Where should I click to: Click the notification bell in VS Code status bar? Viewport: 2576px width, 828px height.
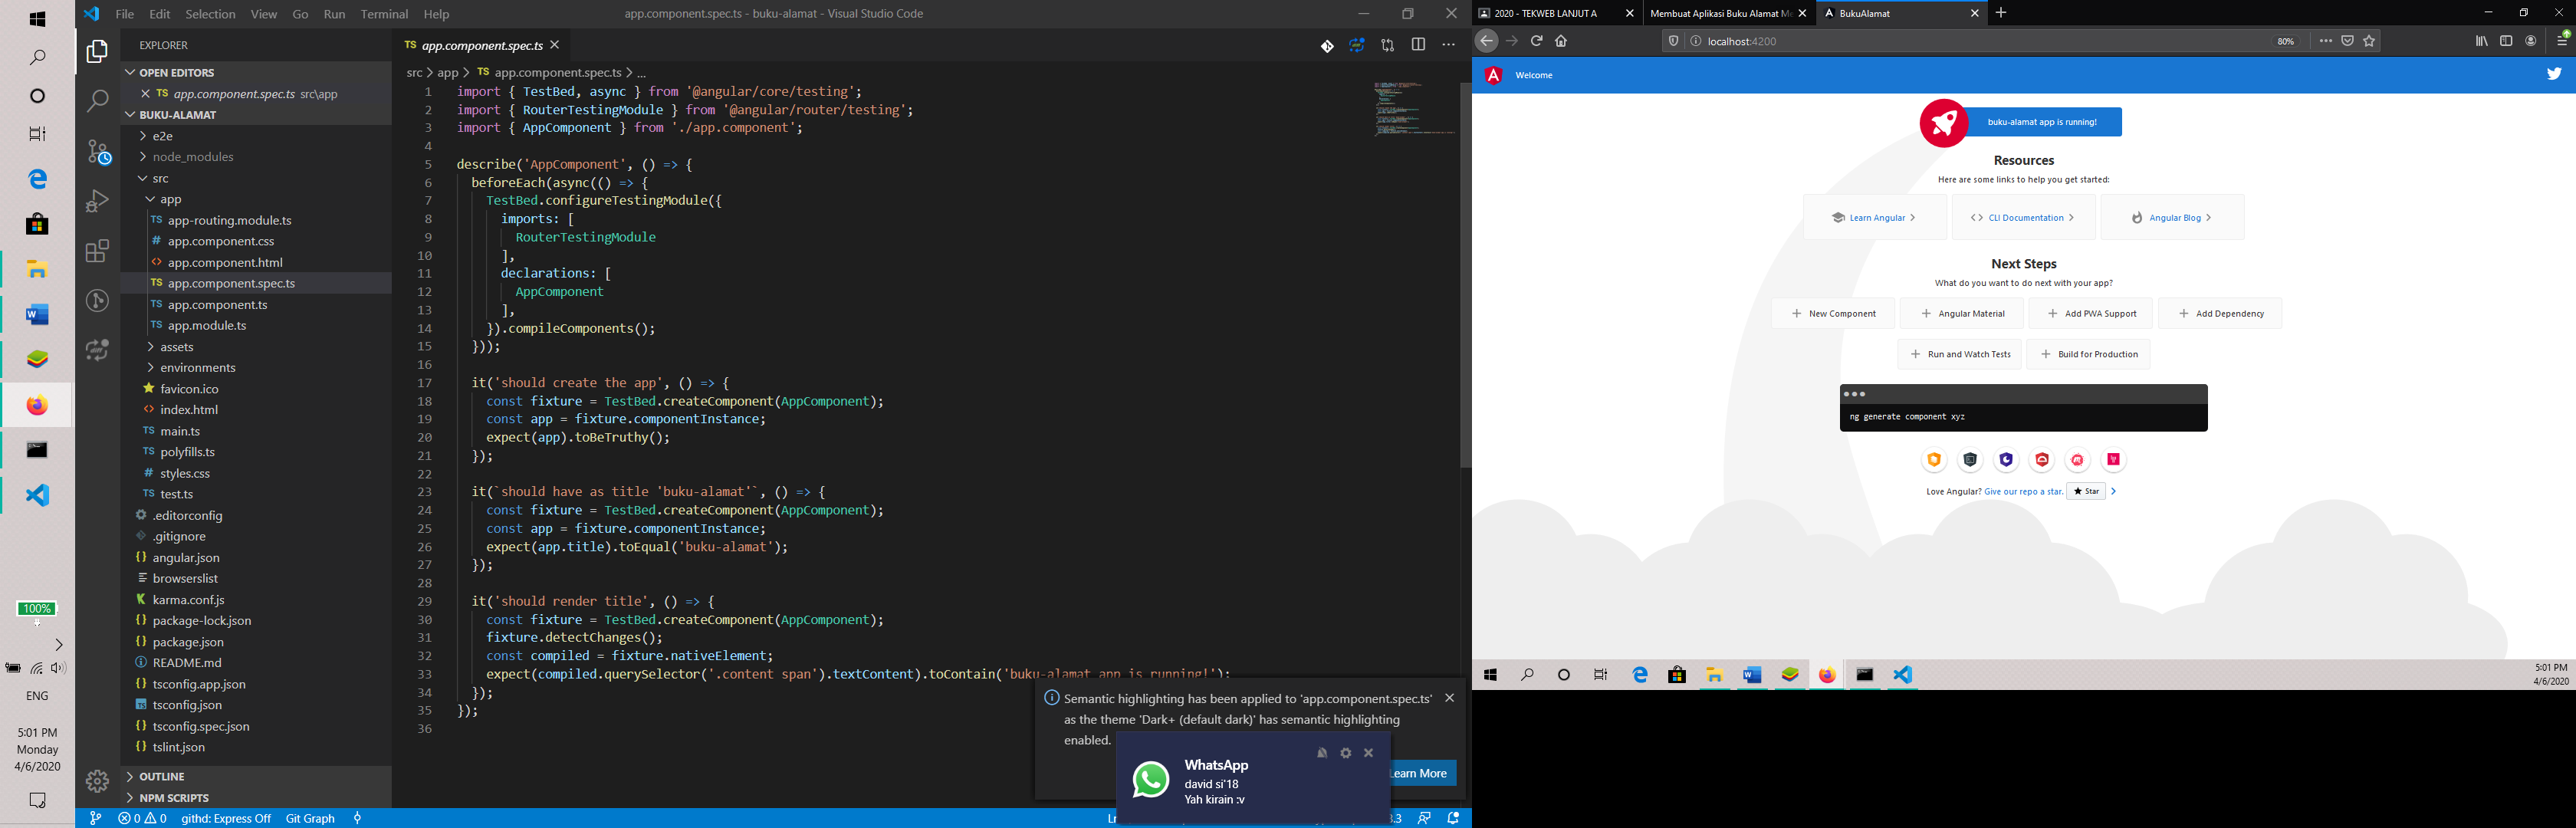pos(1454,818)
